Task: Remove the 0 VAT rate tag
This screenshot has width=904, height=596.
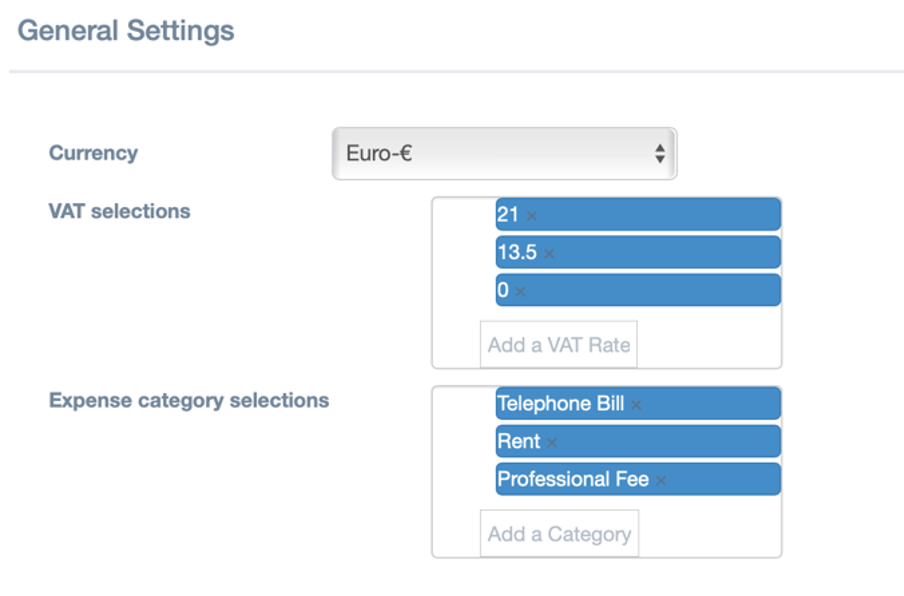Action: point(520,292)
